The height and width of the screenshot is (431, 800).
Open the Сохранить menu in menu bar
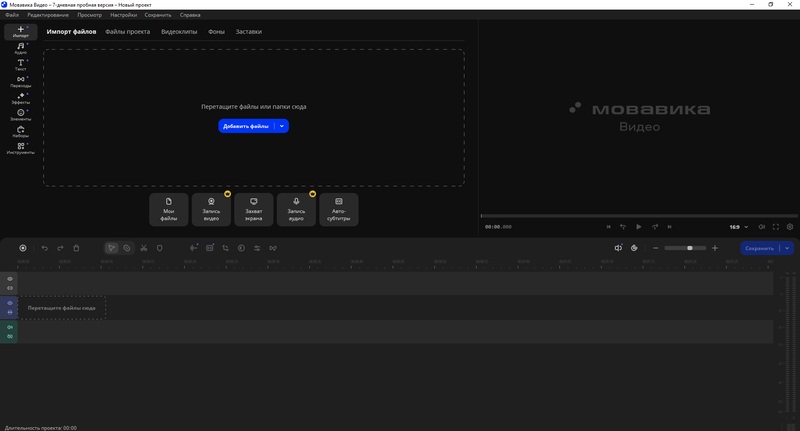point(158,15)
